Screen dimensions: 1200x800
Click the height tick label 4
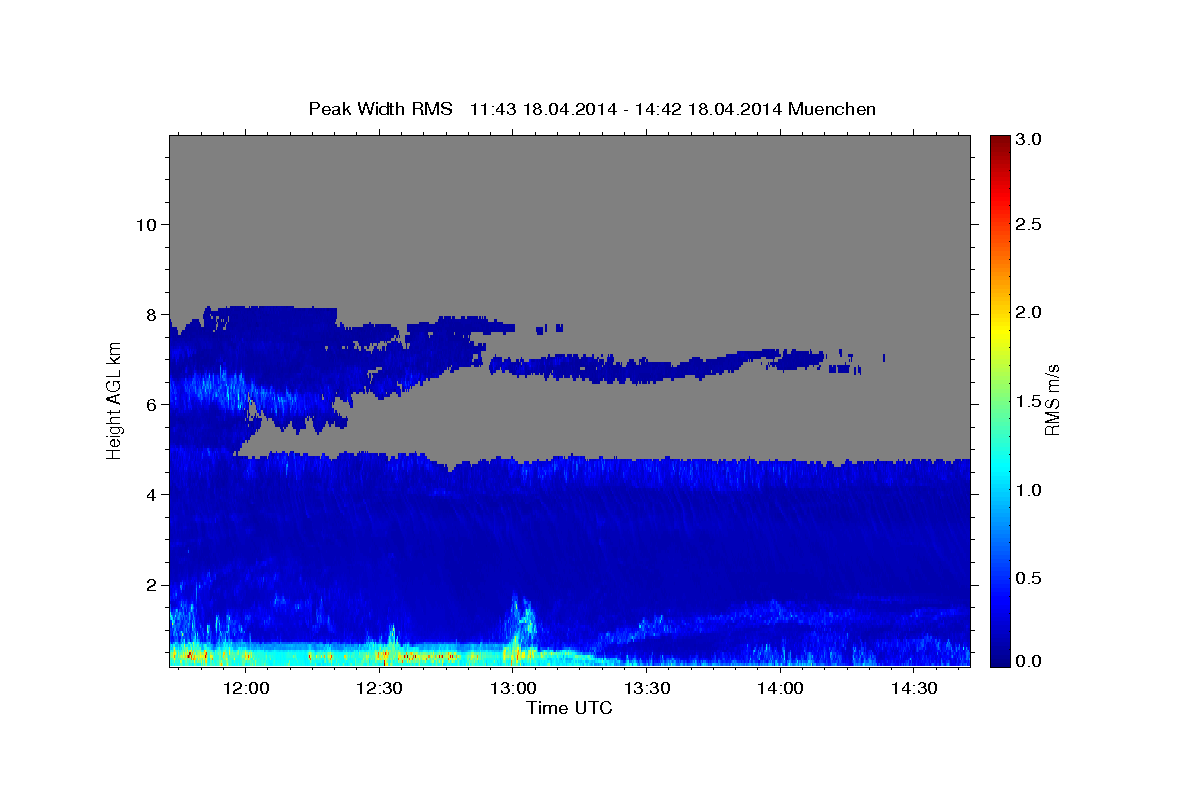click(x=152, y=494)
